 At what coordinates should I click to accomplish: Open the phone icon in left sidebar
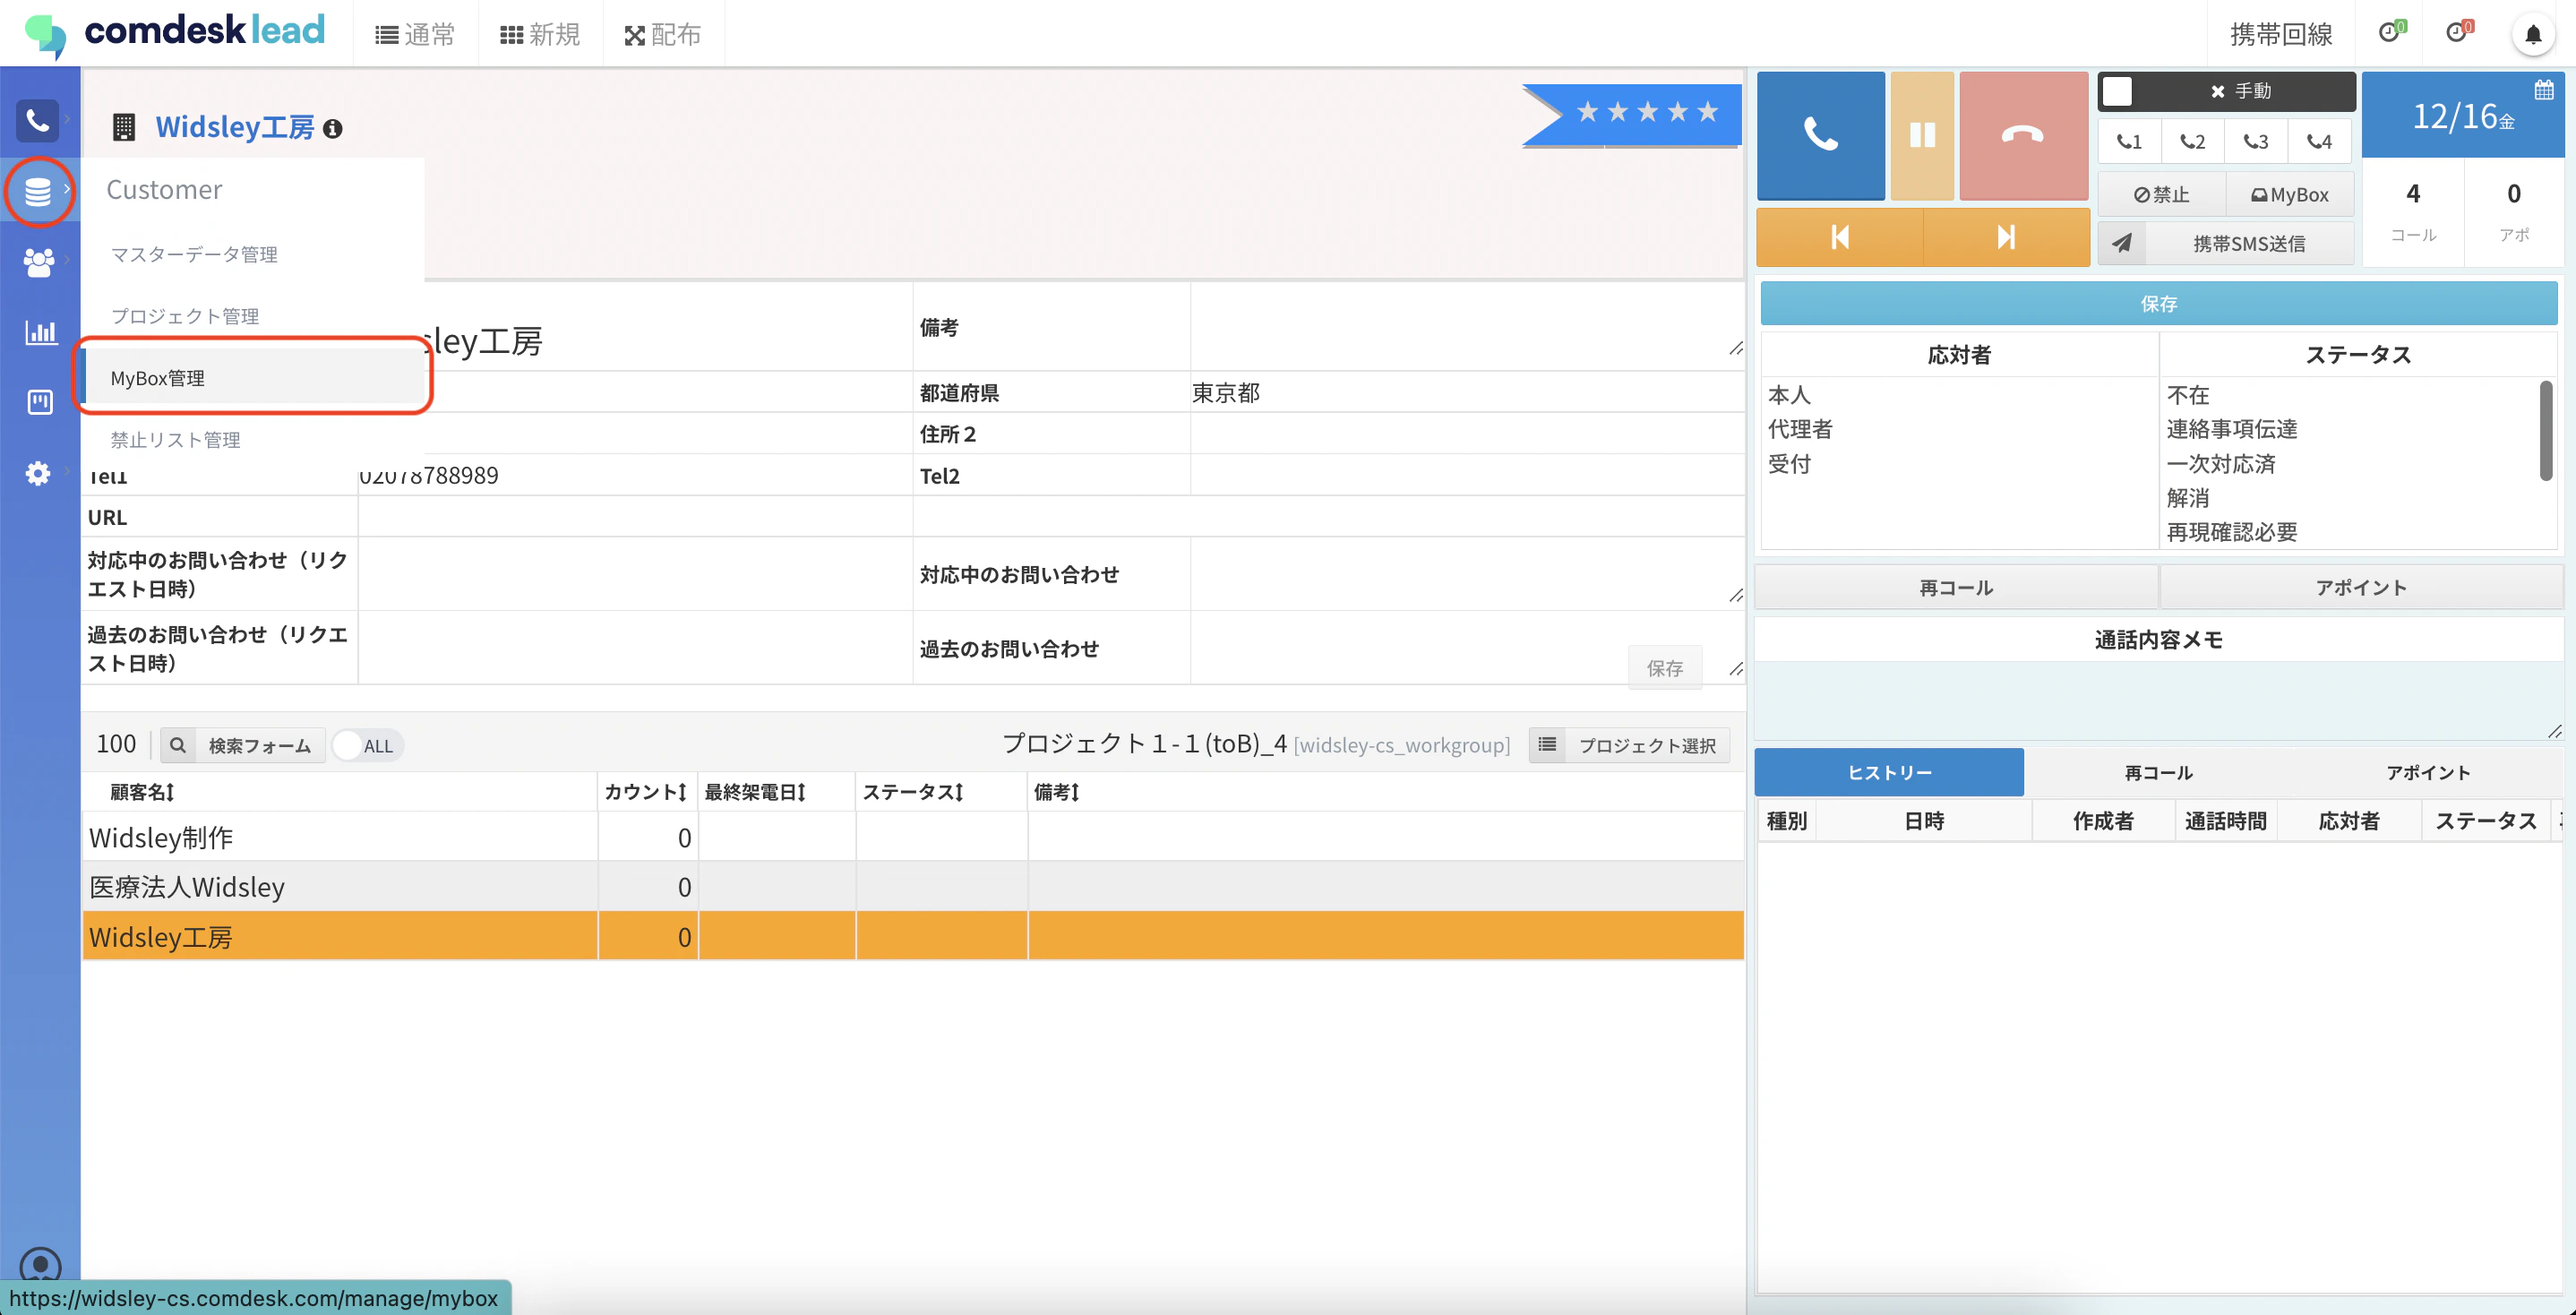point(37,121)
